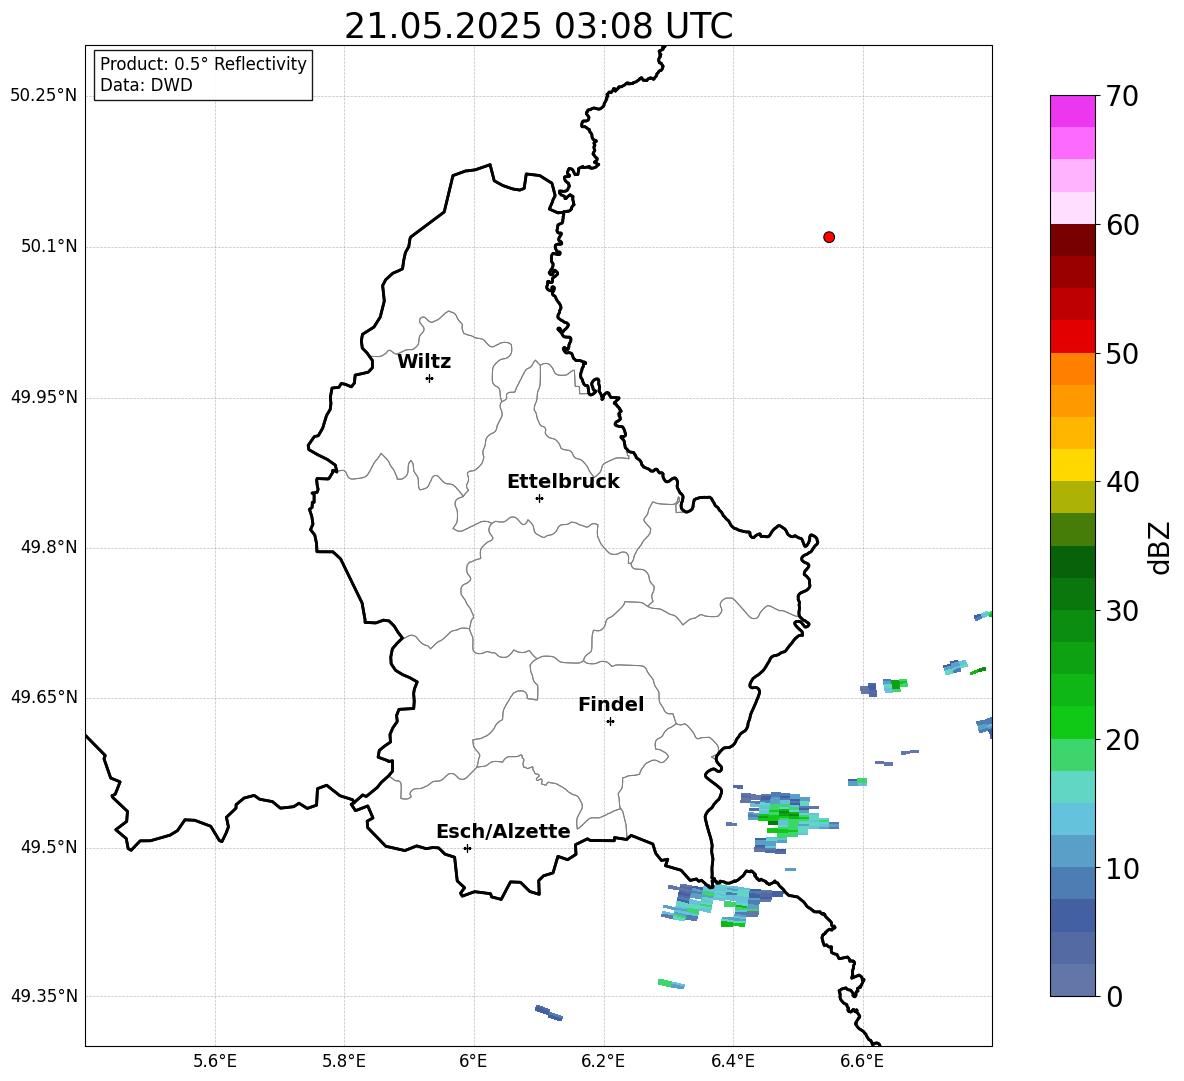
Task: Click the 50 tick on colorbar
Action: 1122,353
